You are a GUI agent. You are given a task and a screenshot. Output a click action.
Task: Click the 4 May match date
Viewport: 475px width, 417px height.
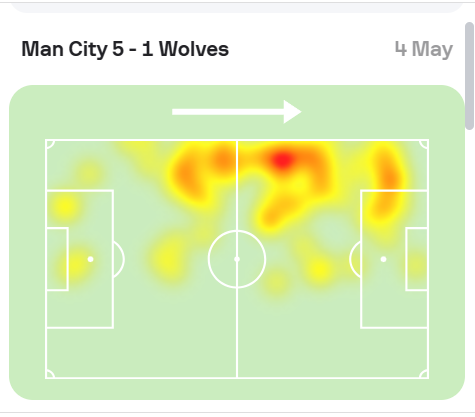pos(424,49)
